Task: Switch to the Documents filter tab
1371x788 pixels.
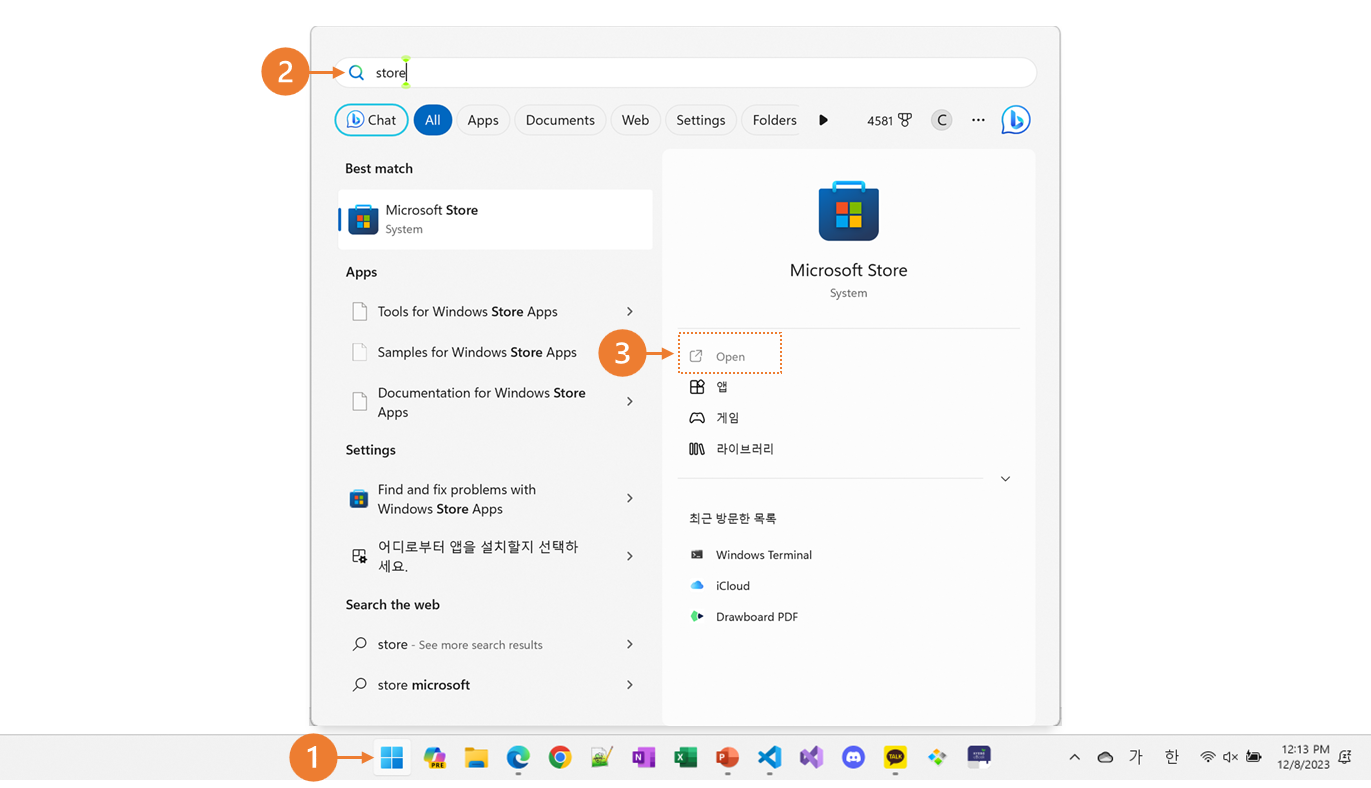Action: (x=560, y=120)
